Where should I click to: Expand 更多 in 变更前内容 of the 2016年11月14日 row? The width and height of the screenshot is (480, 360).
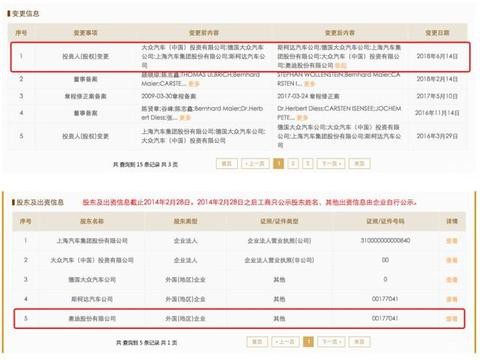[185, 118]
